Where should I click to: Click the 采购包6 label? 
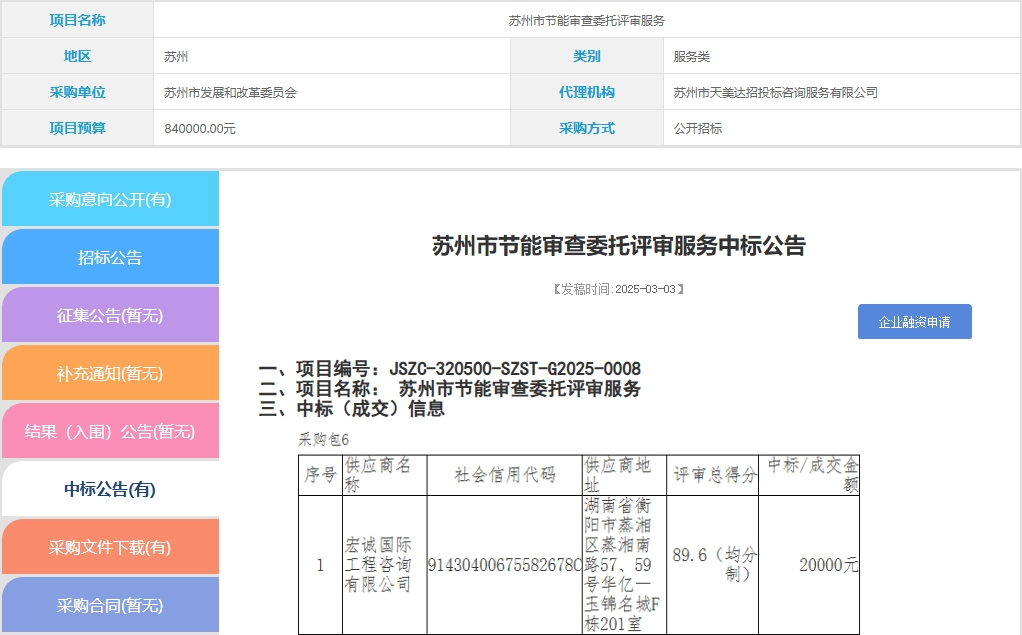324,439
